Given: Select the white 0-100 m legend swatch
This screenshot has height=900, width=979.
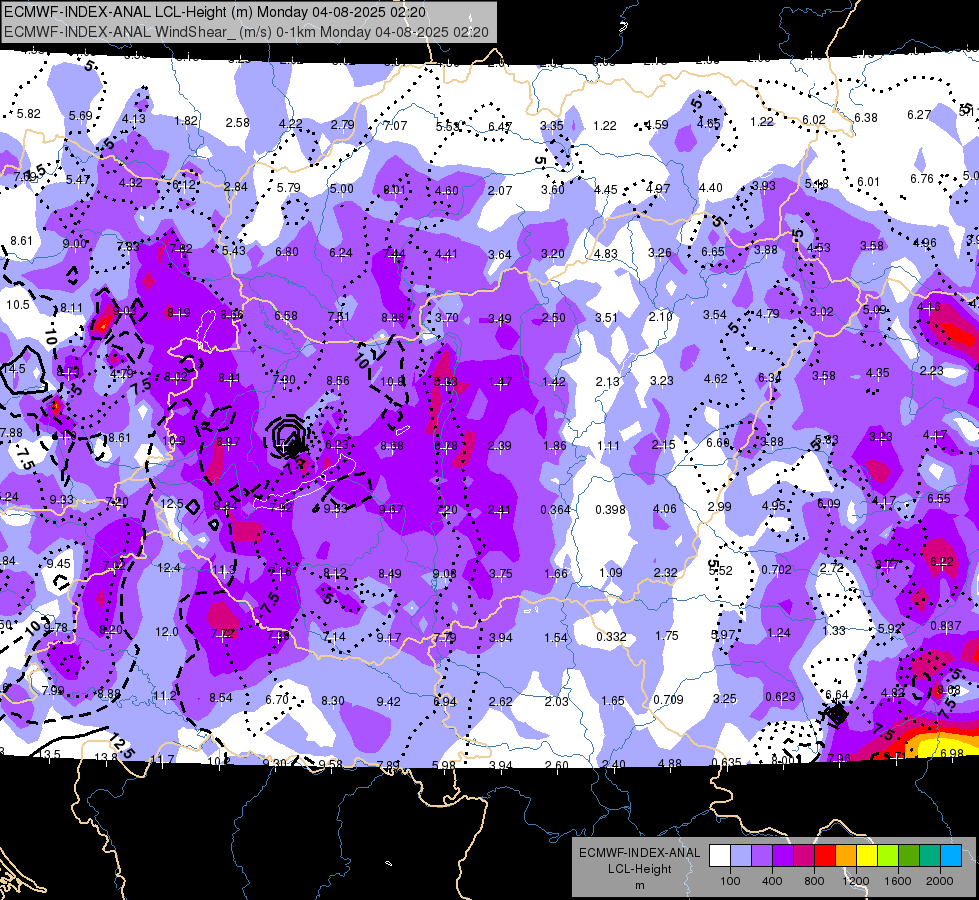Looking at the screenshot, I should tap(720, 856).
